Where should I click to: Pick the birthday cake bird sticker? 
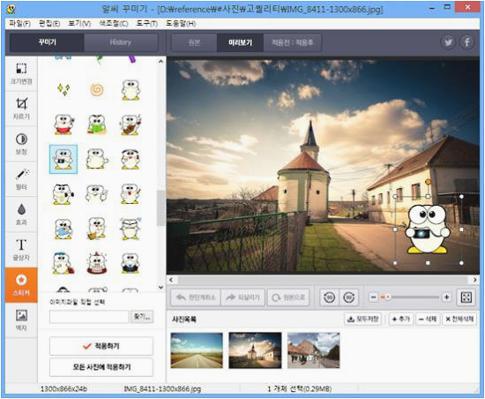point(97,263)
